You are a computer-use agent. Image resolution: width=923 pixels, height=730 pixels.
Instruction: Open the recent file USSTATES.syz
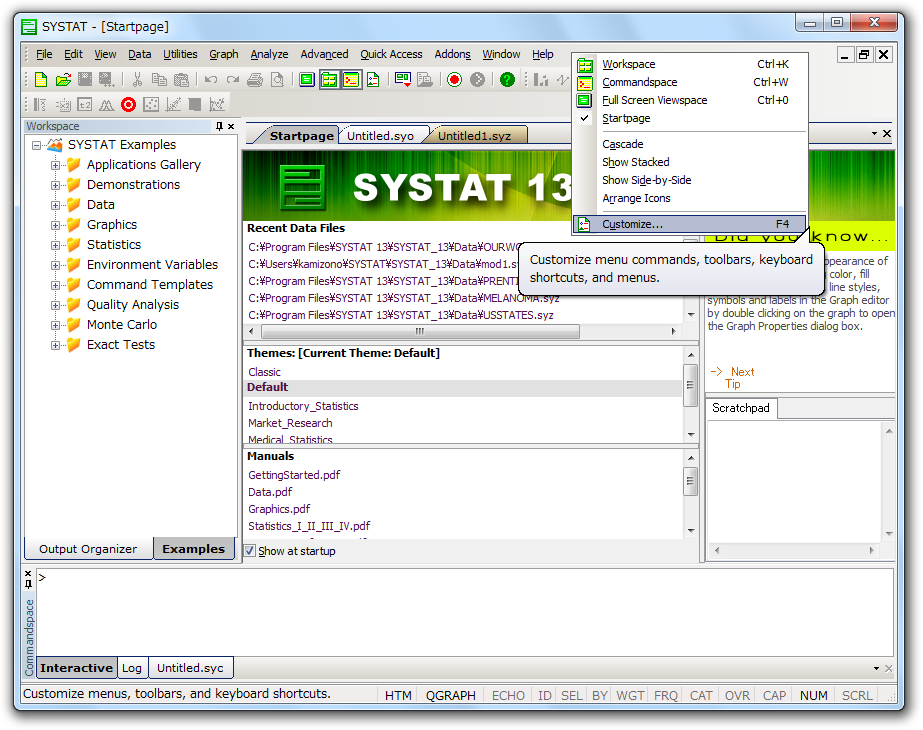tap(401, 316)
